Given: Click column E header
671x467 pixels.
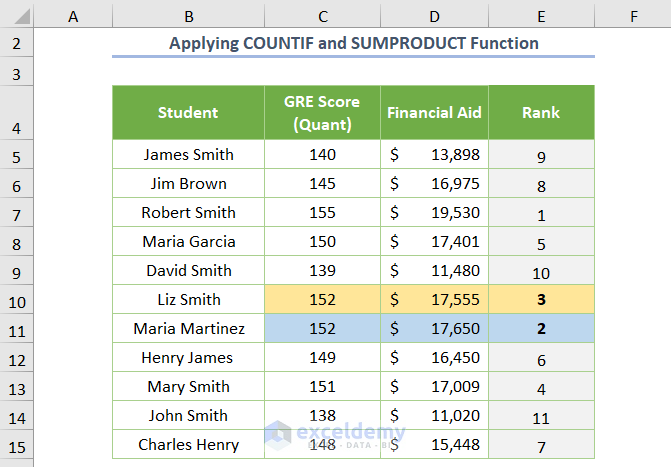Looking at the screenshot, I should coord(541,15).
